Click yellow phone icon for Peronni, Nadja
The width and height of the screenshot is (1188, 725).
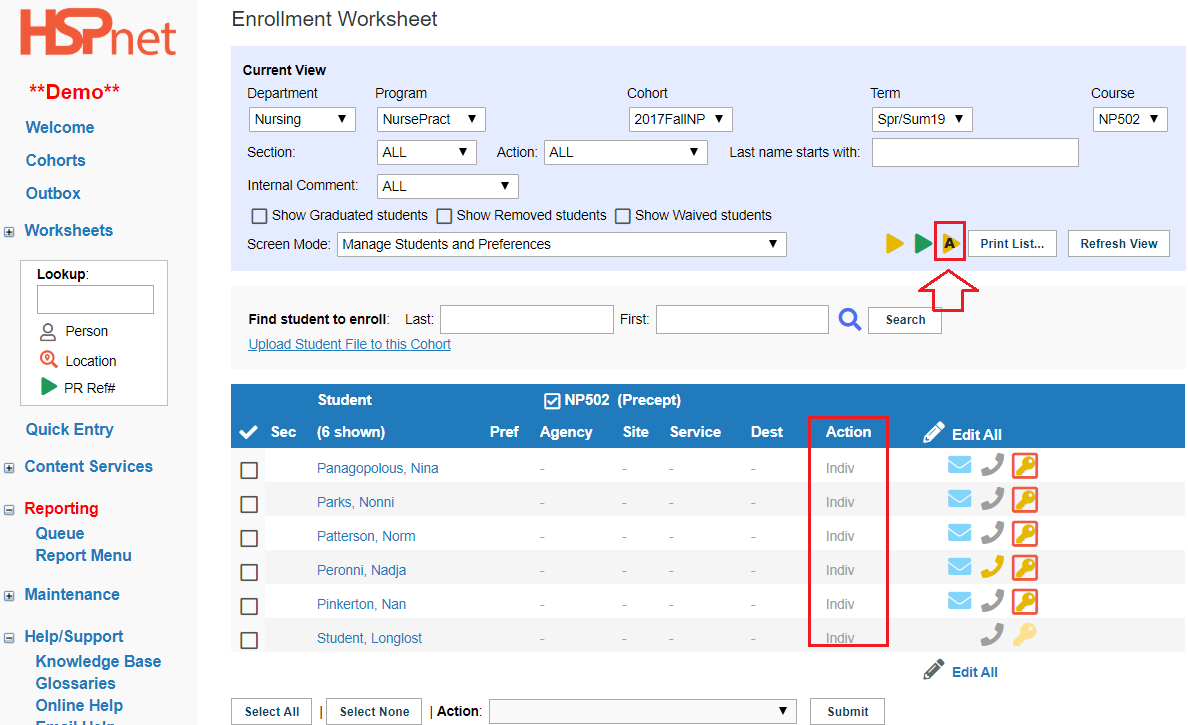[x=992, y=567]
